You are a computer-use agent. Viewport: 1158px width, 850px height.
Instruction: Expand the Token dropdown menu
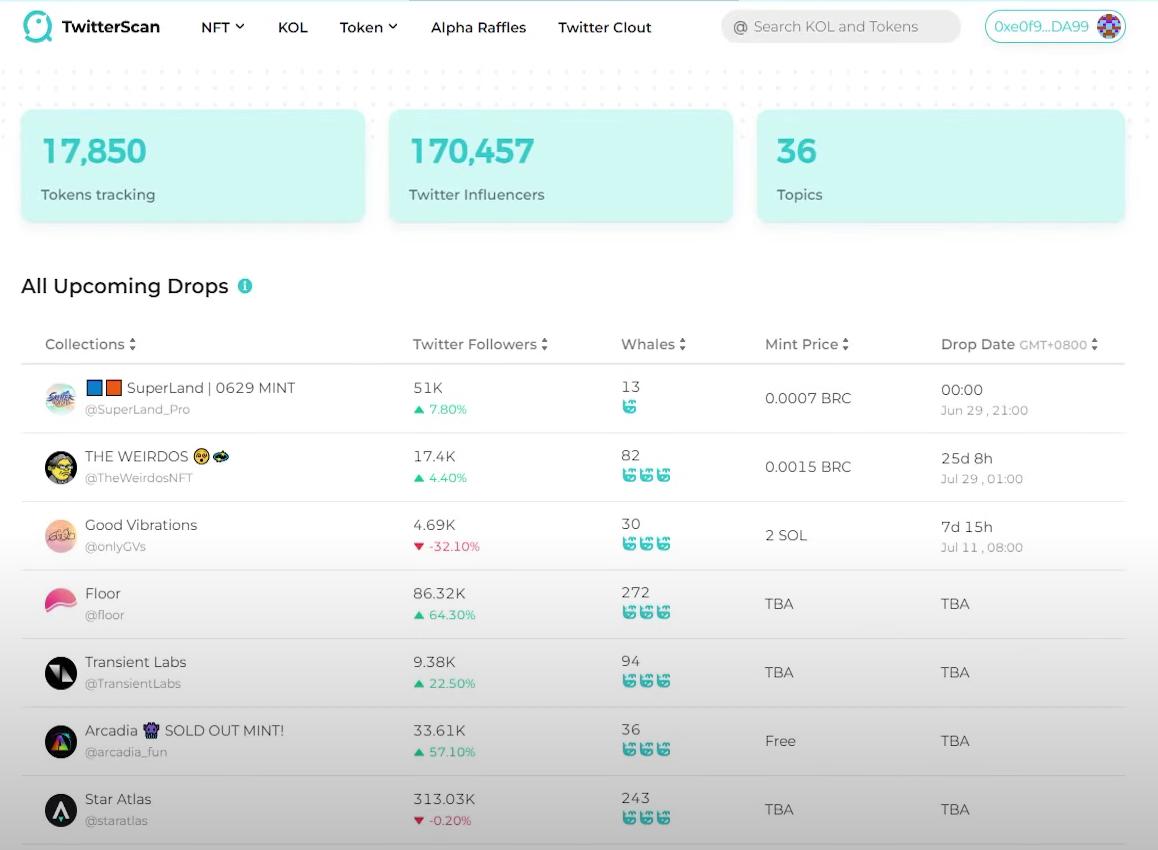coord(368,27)
